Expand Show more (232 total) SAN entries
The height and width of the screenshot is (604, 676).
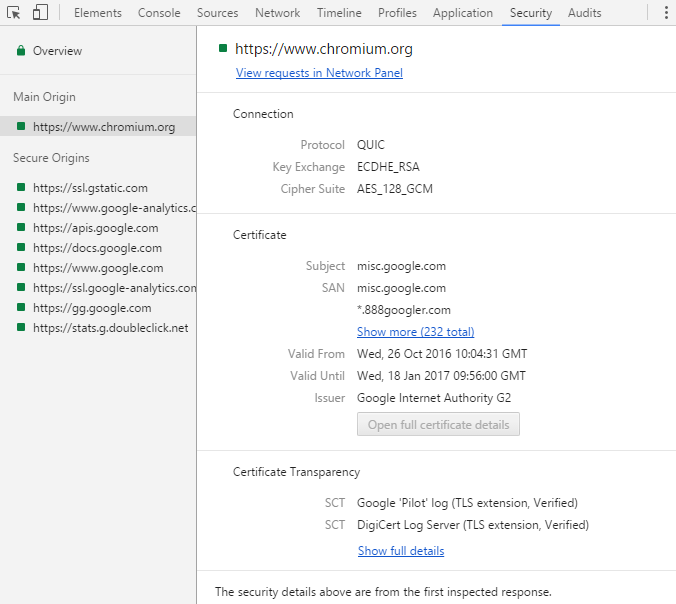pos(416,332)
